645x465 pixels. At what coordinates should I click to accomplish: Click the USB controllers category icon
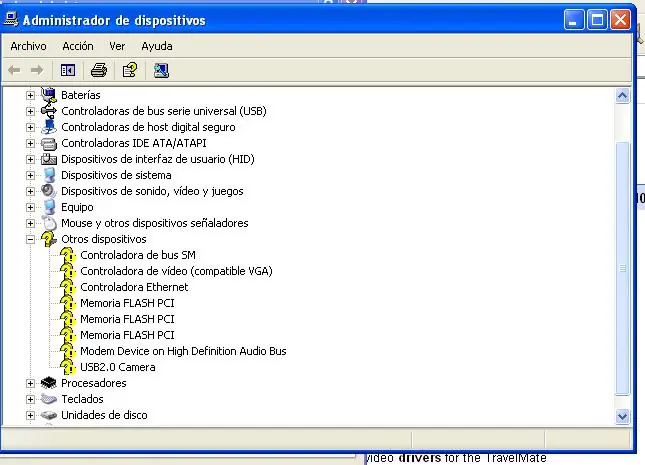tap(49, 111)
